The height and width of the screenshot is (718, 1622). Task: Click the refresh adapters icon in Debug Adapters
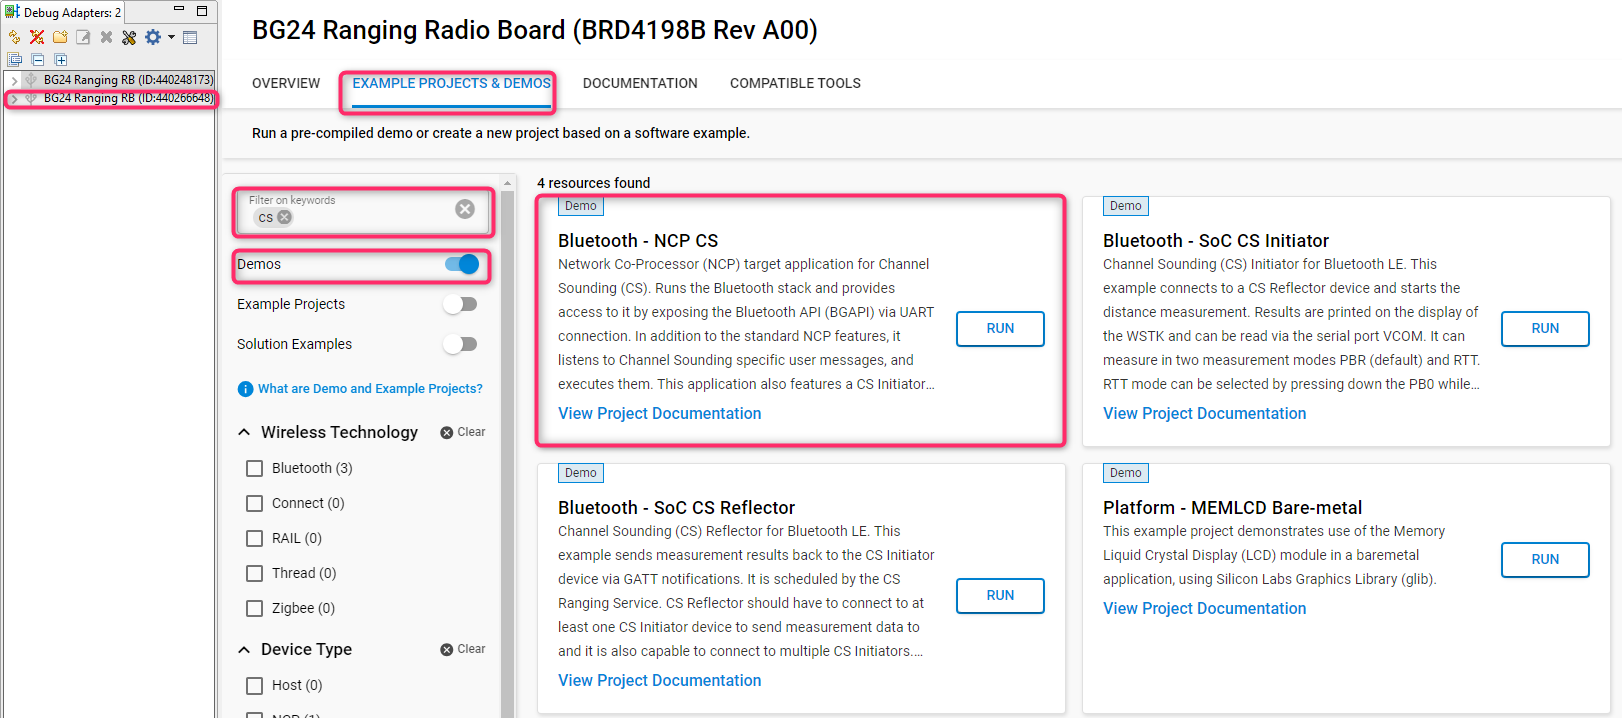point(14,37)
